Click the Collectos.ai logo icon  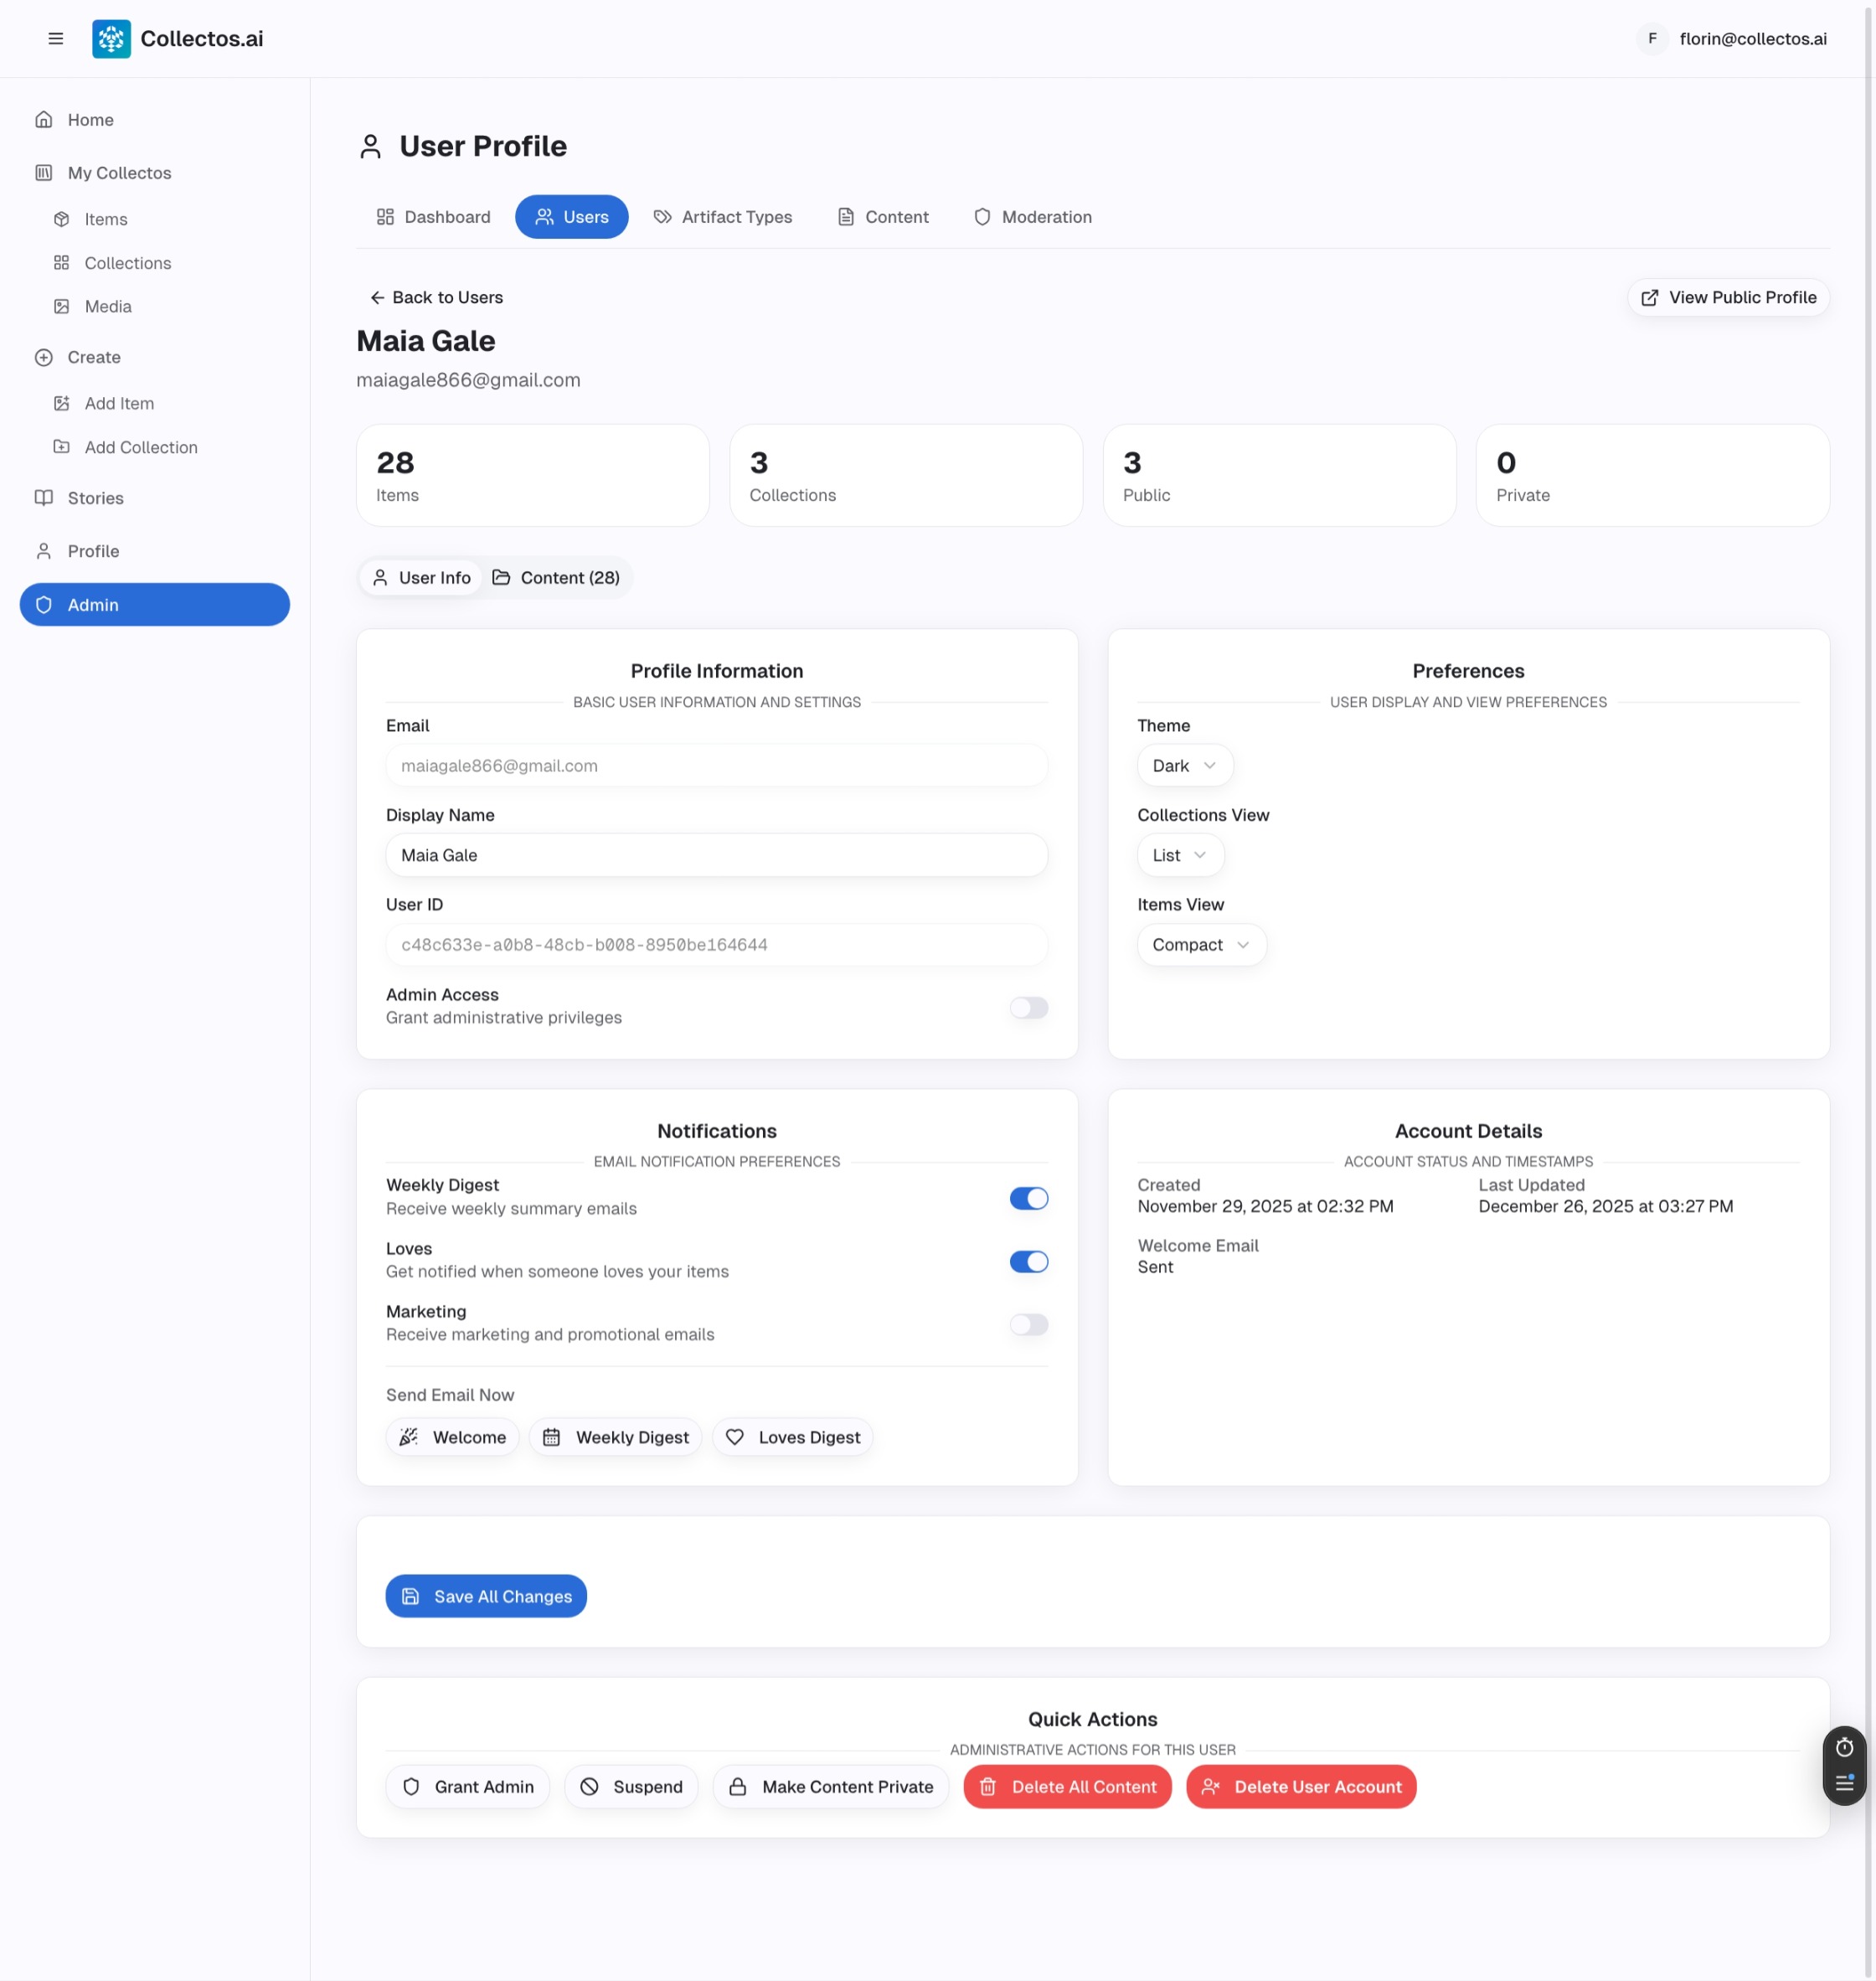click(x=111, y=38)
